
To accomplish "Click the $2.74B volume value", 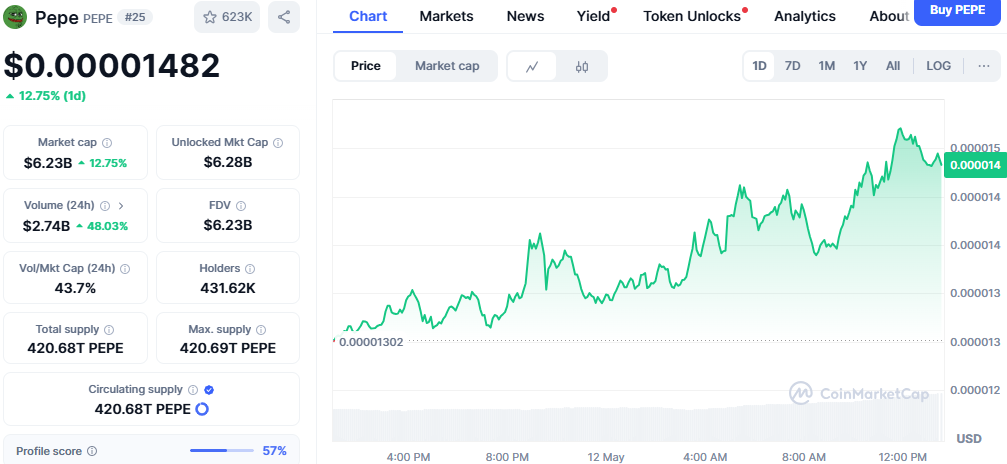I will [47, 226].
